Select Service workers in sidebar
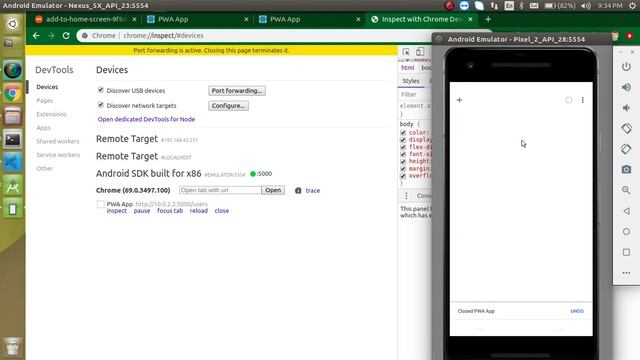The width and height of the screenshot is (640, 360). [x=58, y=155]
